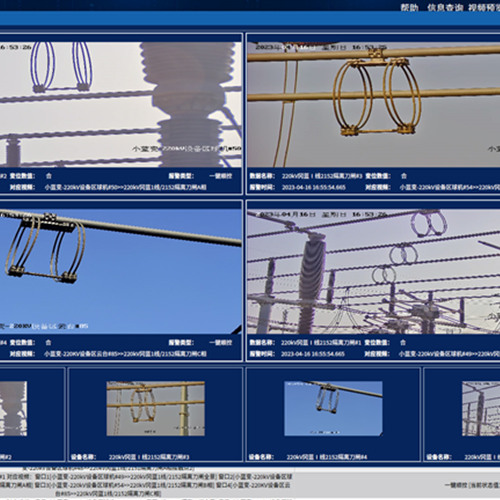Click the alarm time under the yellow rings feed
Screen dimensions: 500x500
(x=314, y=187)
